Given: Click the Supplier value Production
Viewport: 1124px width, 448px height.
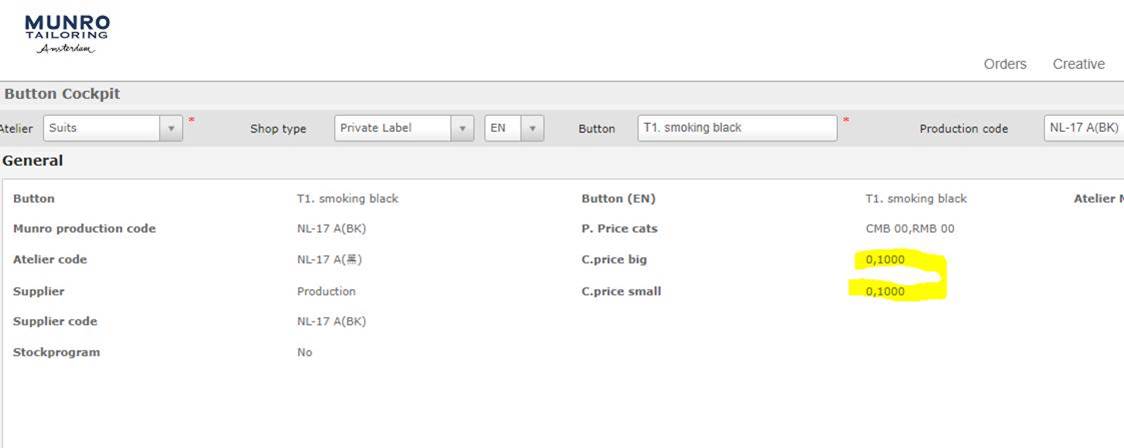Looking at the screenshot, I should pyautogui.click(x=326, y=291).
